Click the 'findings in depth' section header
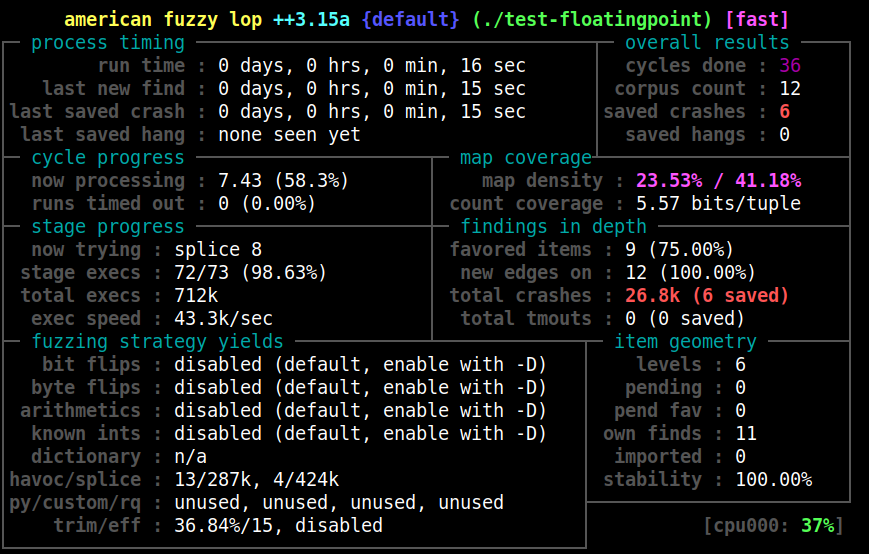This screenshot has width=869, height=554. (x=553, y=227)
